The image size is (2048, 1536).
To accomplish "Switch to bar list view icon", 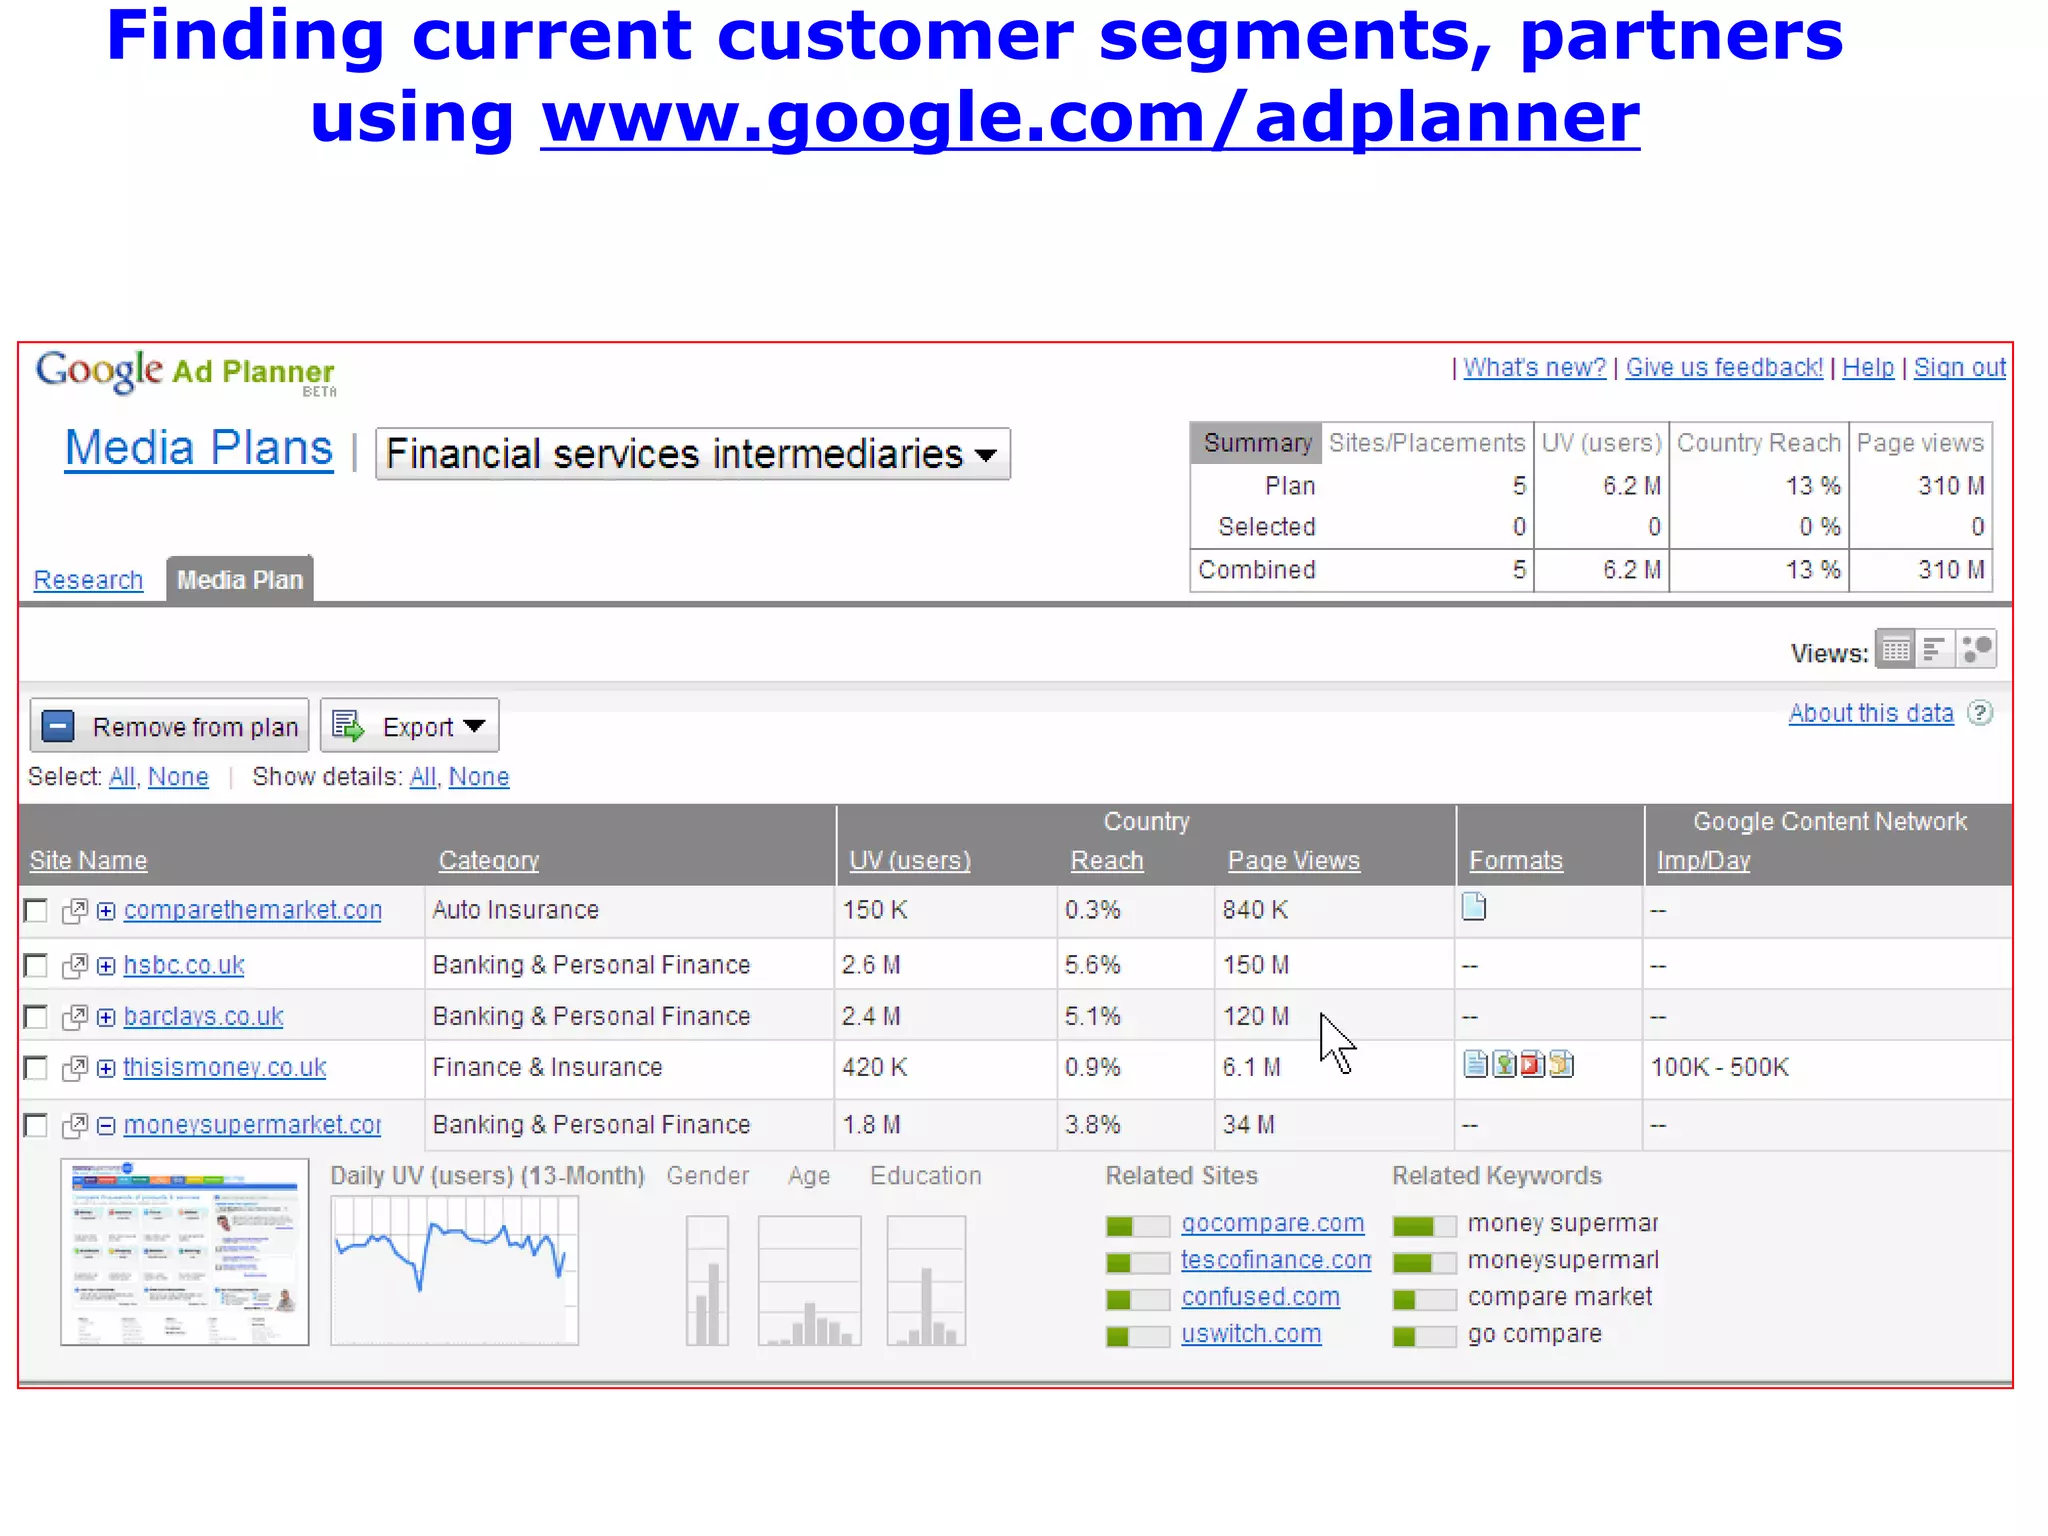I will (1935, 650).
